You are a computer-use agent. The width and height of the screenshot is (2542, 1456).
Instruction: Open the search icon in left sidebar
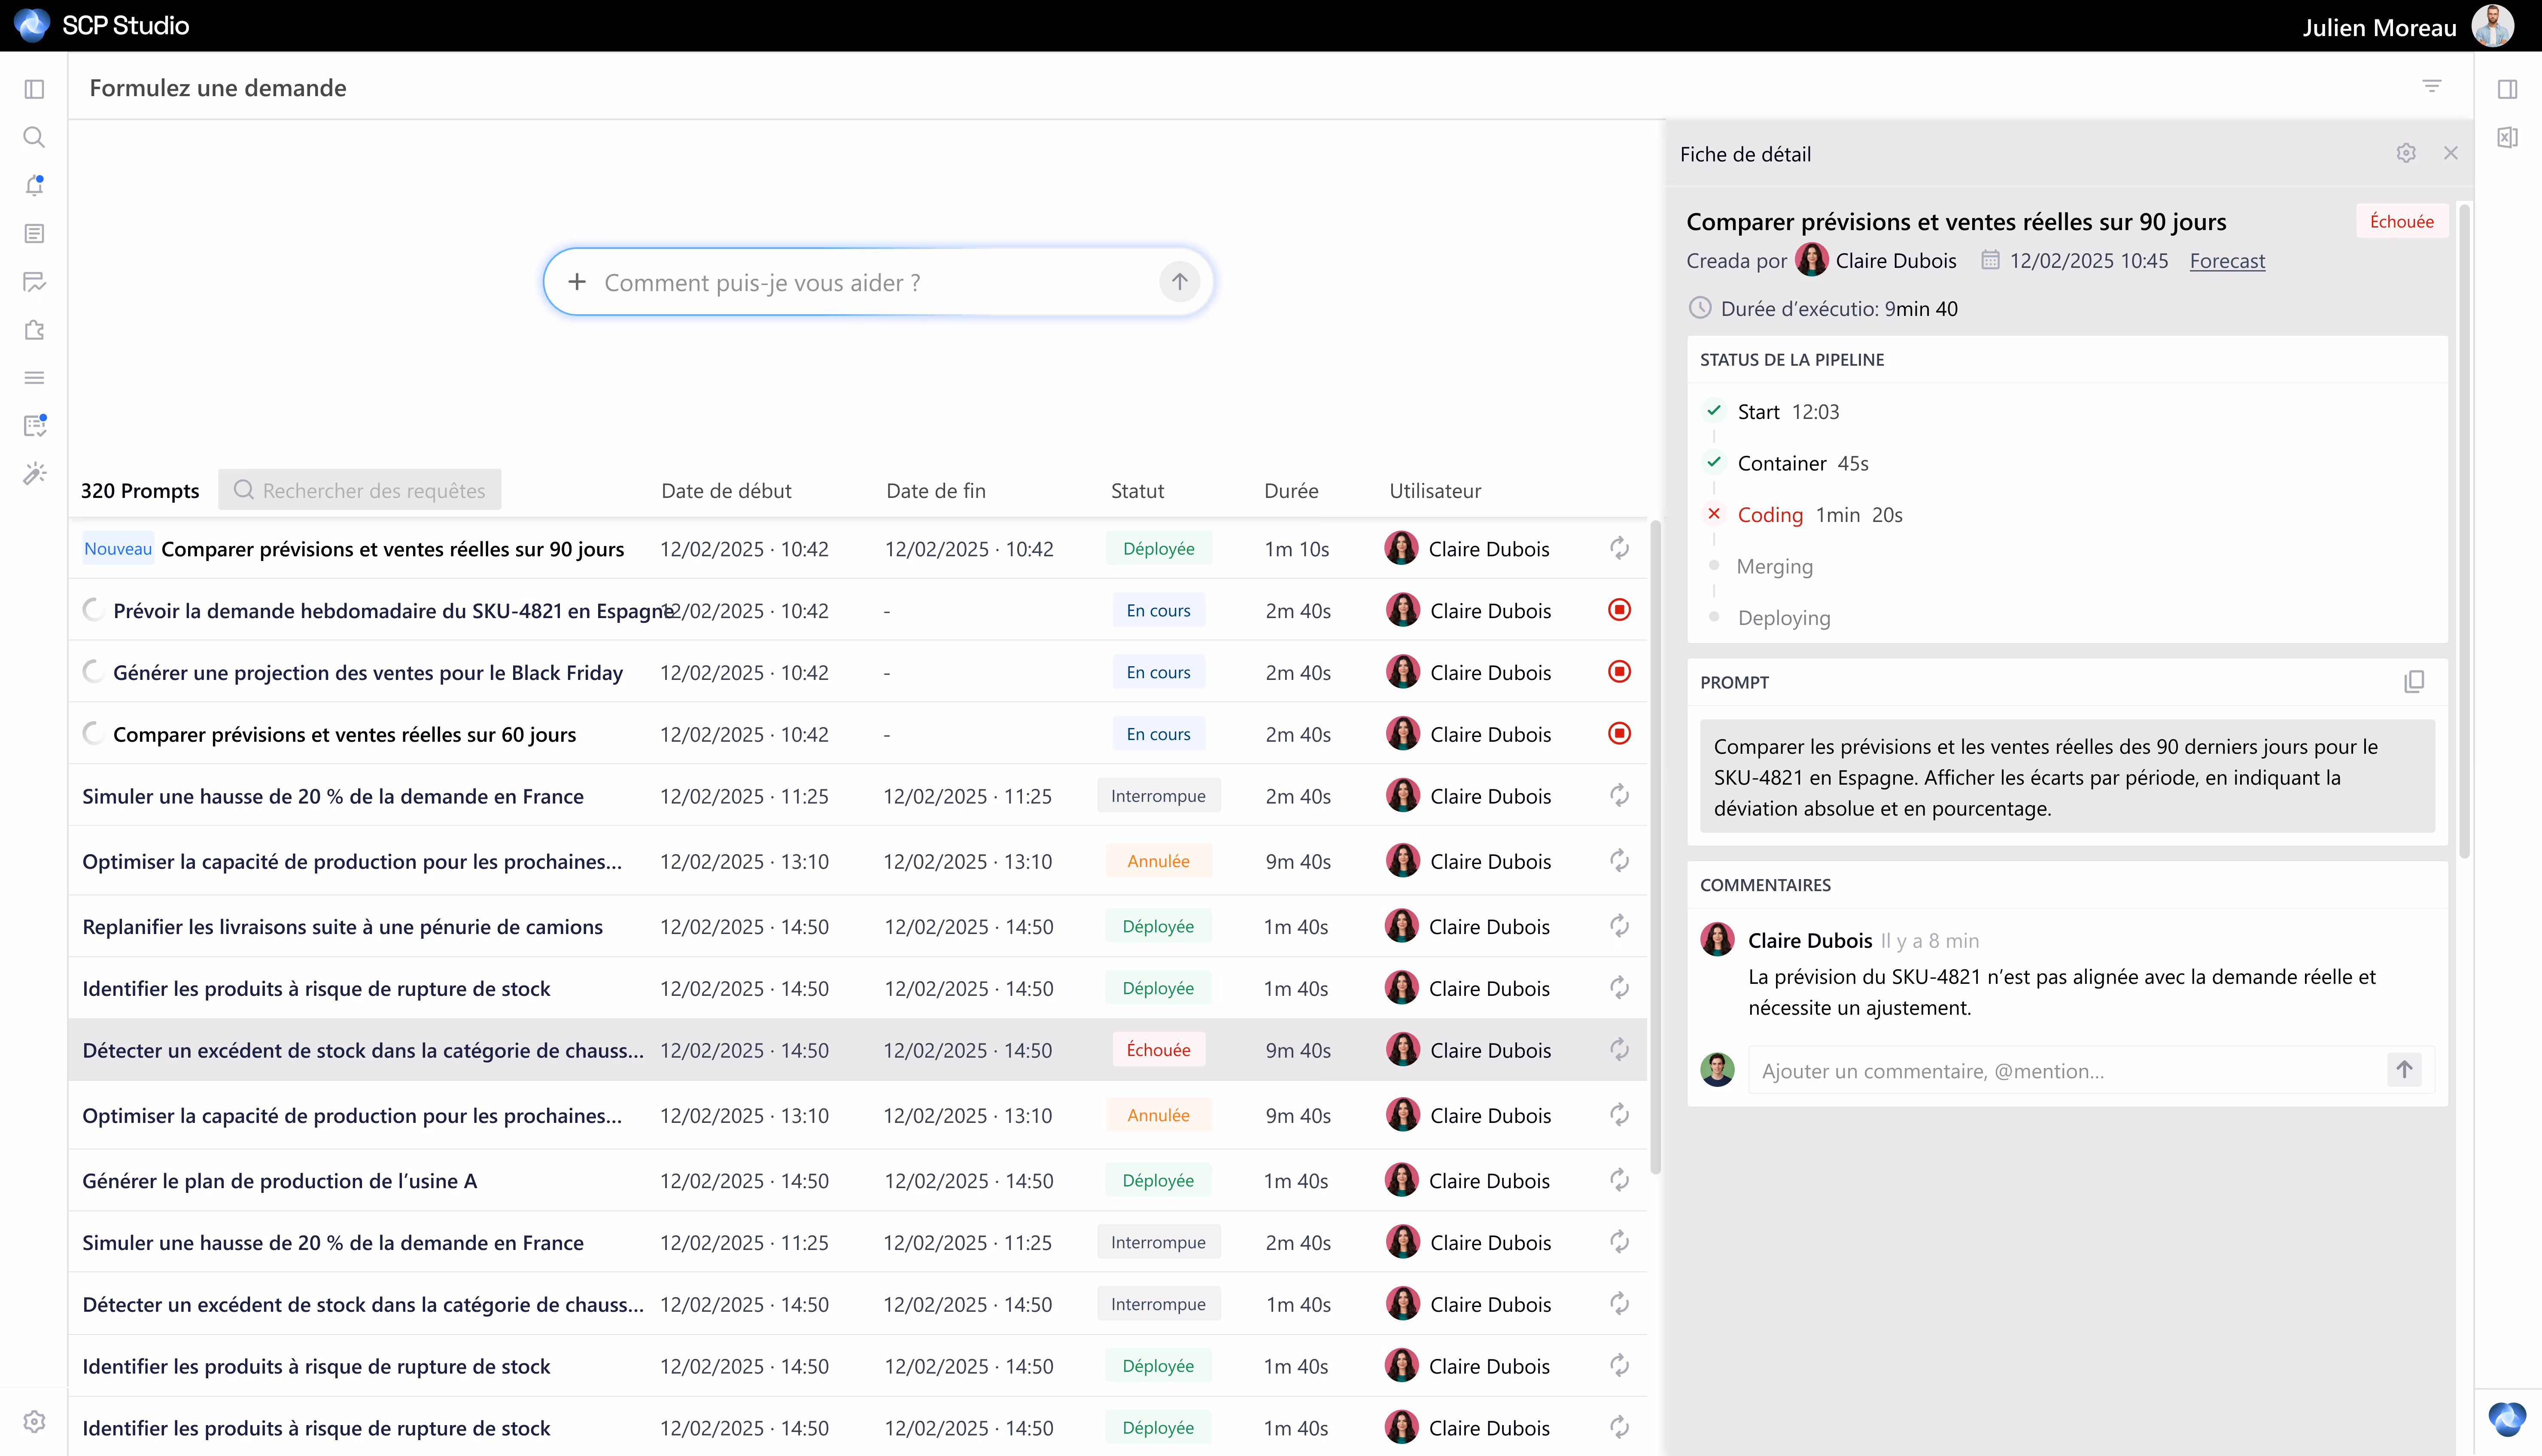coord(34,137)
